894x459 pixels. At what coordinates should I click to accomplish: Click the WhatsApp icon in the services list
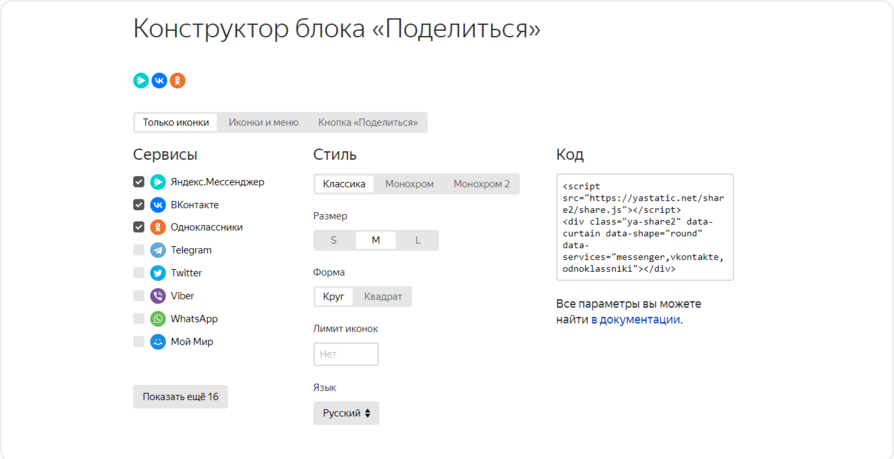[x=158, y=319]
